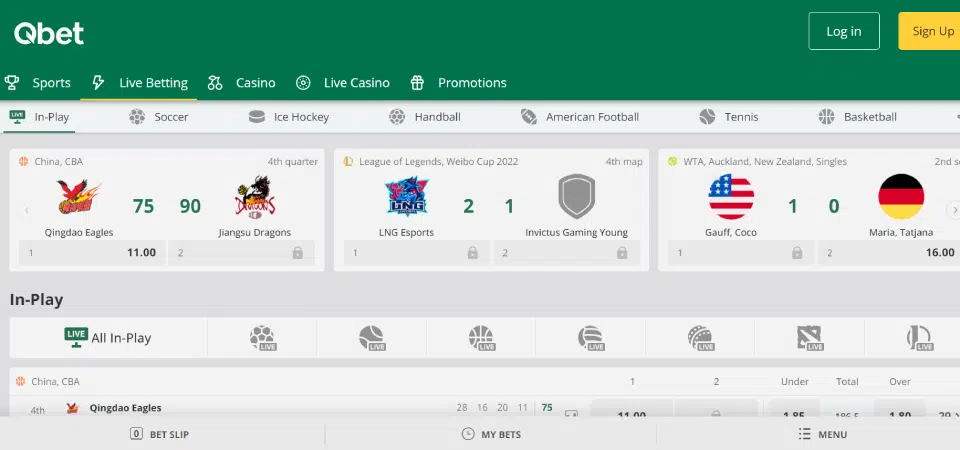Click the locked Jiangsu Dragons odds button
Image resolution: width=960 pixels, height=450 pixels.
[x=241, y=252]
